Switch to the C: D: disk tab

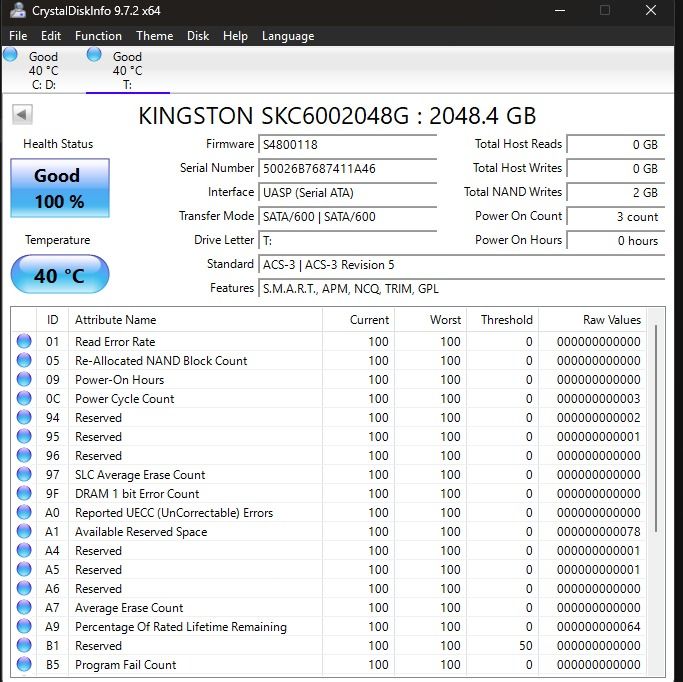[44, 70]
